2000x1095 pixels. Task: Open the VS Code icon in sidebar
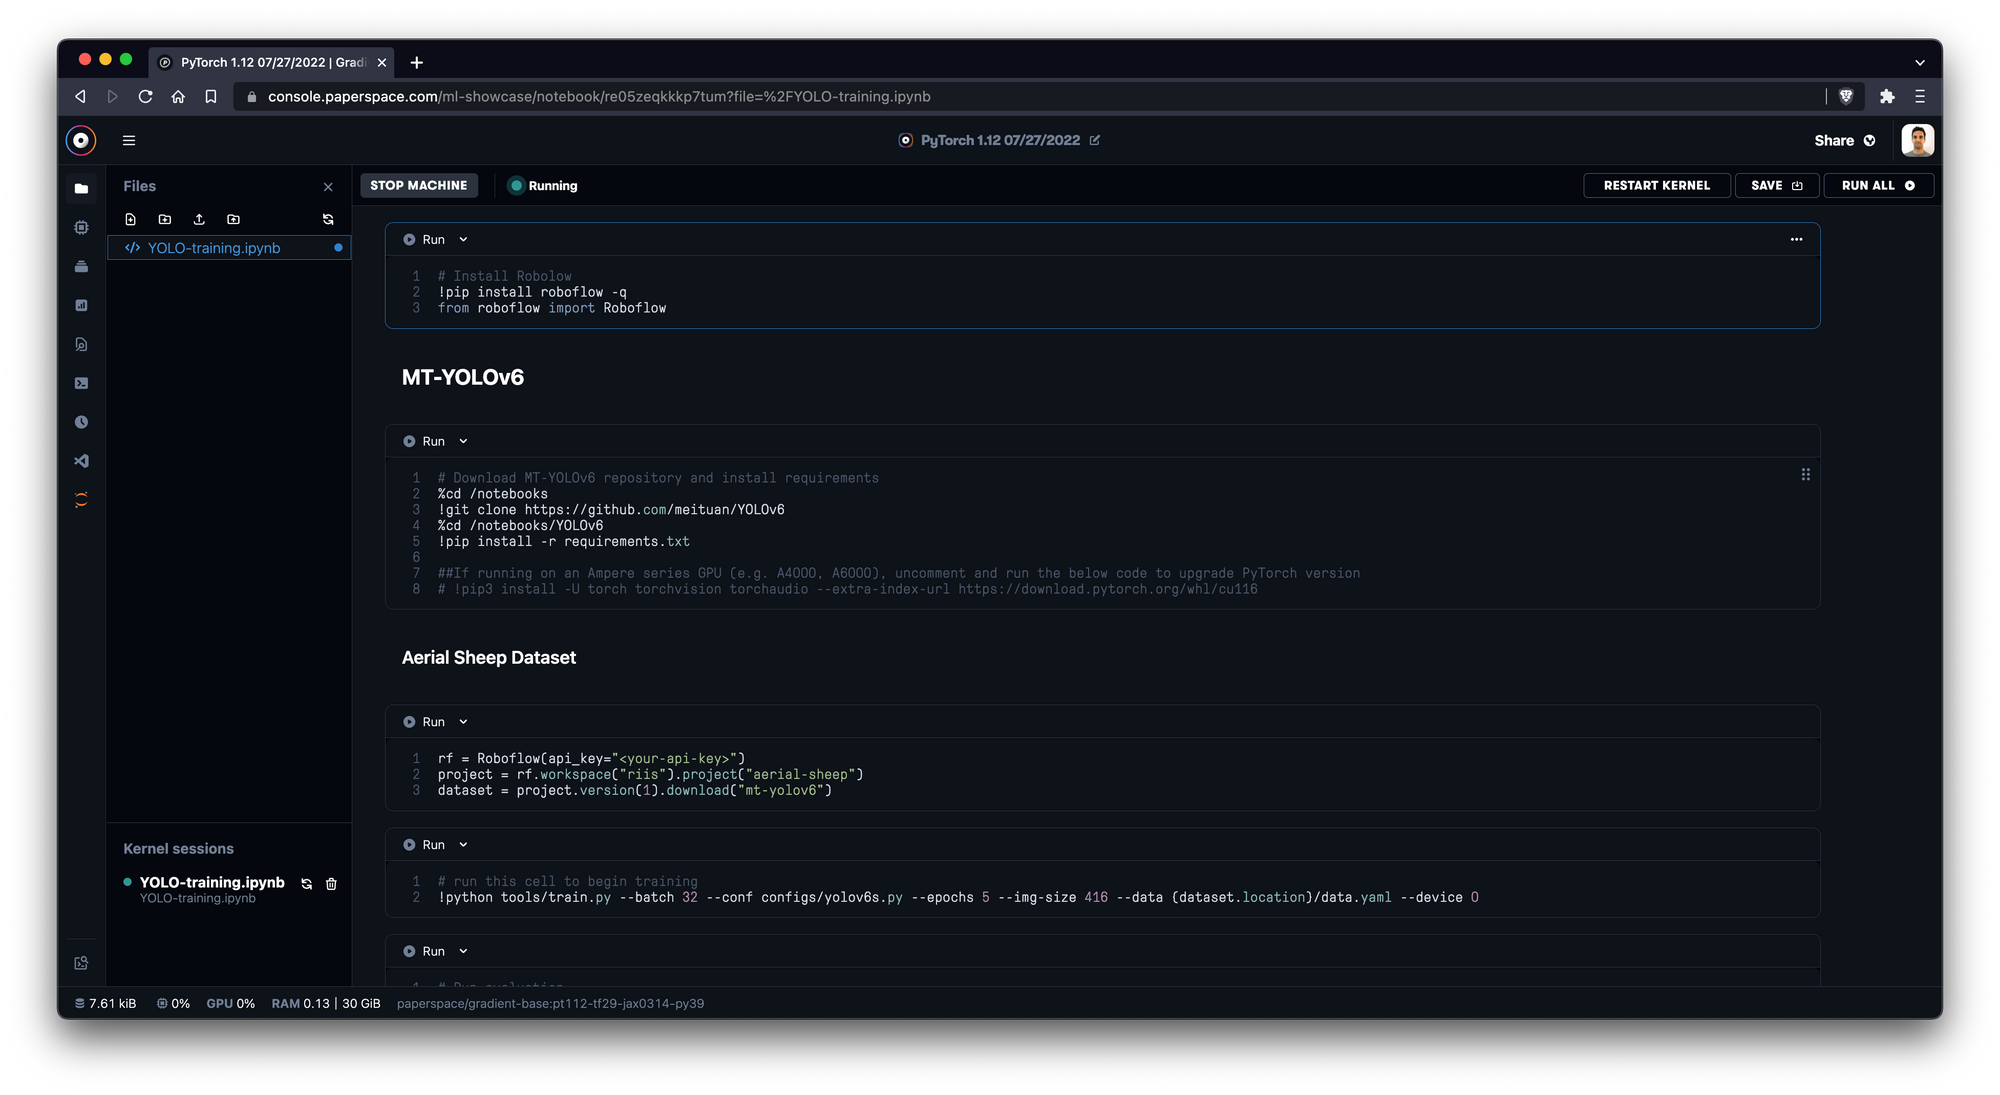click(x=81, y=461)
